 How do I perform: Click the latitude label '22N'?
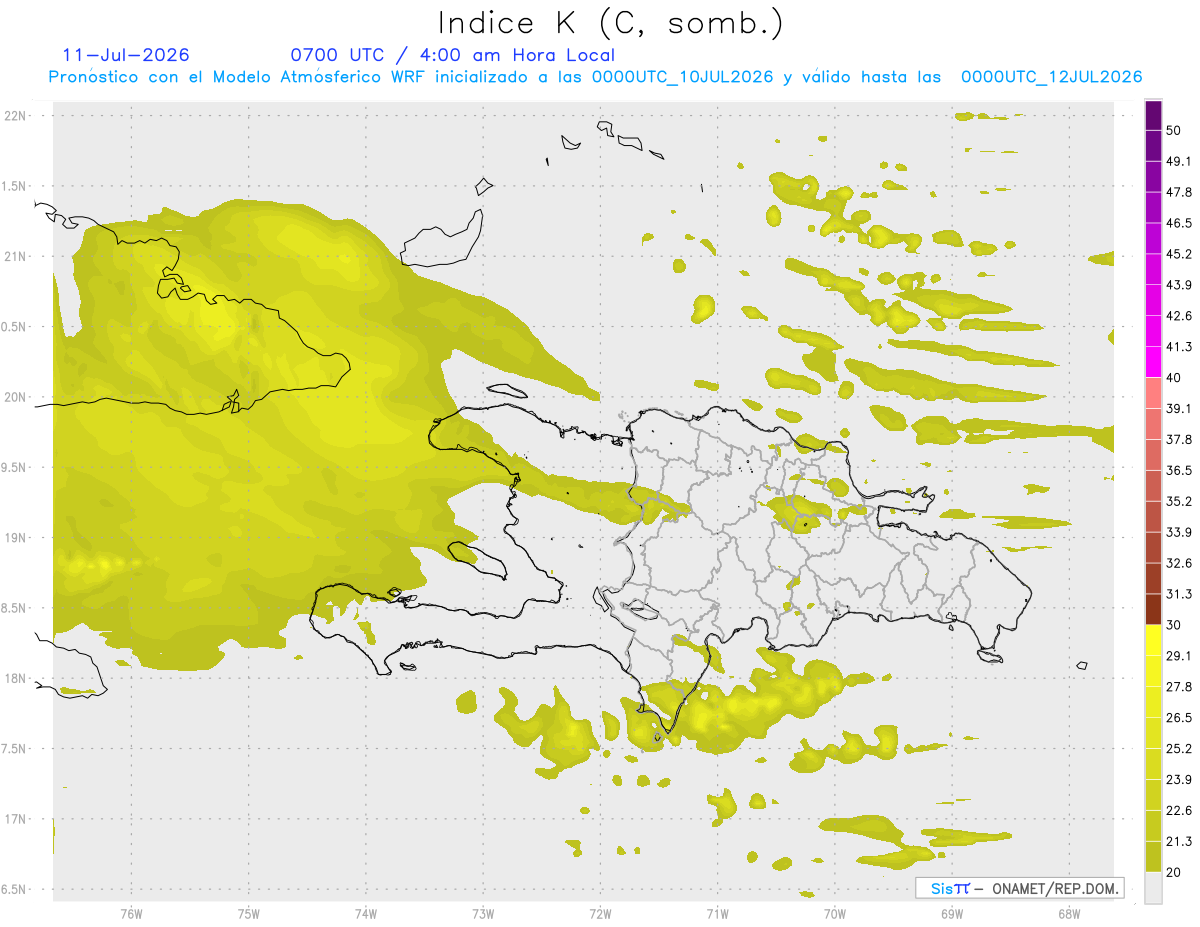point(14,116)
